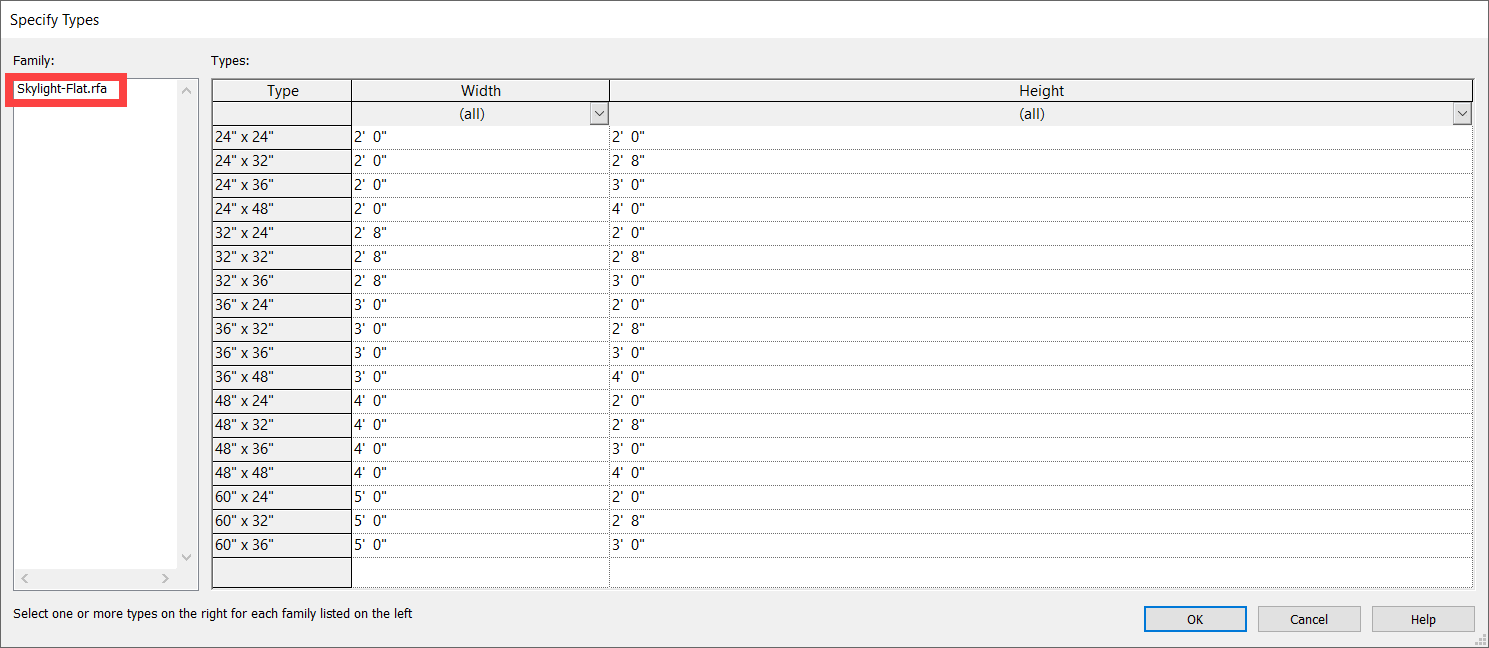Click the family list scroll-down arrow
The width and height of the screenshot is (1489, 648).
pos(186,557)
